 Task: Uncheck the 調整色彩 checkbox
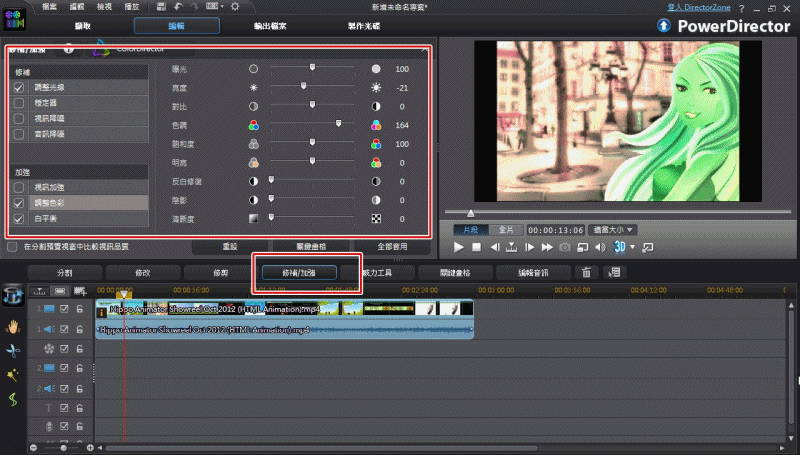point(19,203)
